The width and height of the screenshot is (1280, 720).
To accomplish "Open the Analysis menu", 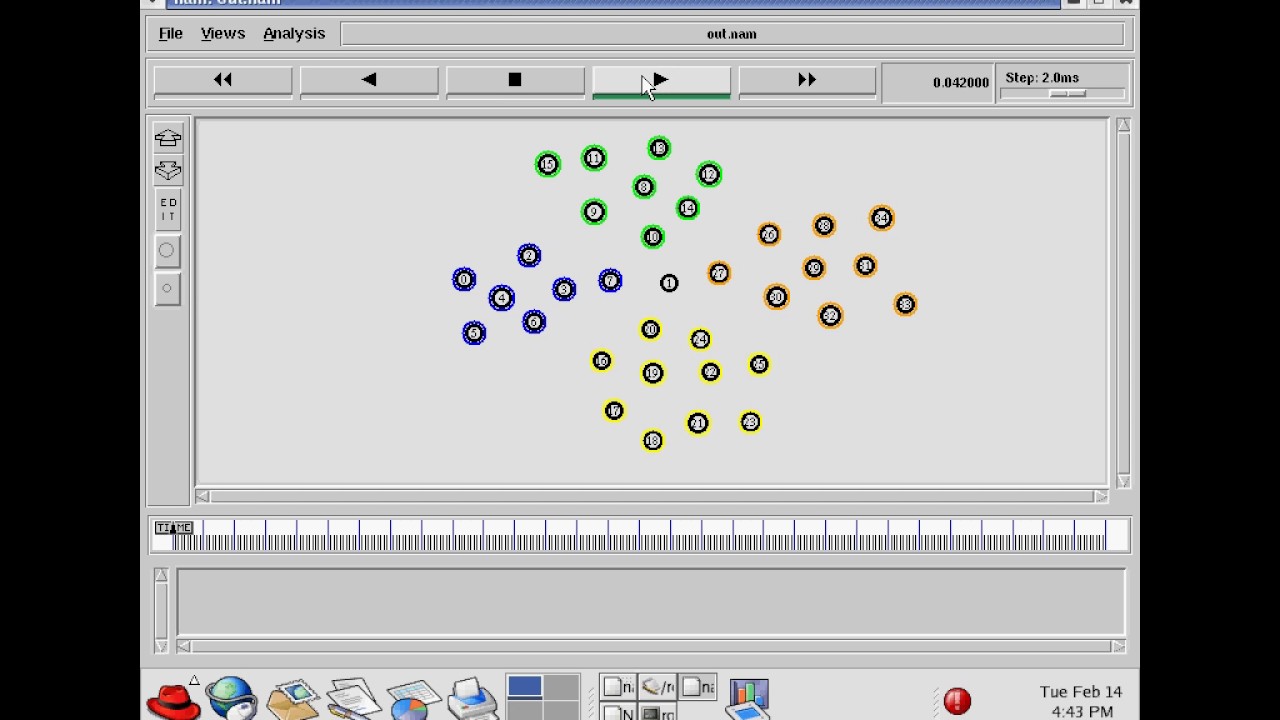I will pyautogui.click(x=294, y=33).
